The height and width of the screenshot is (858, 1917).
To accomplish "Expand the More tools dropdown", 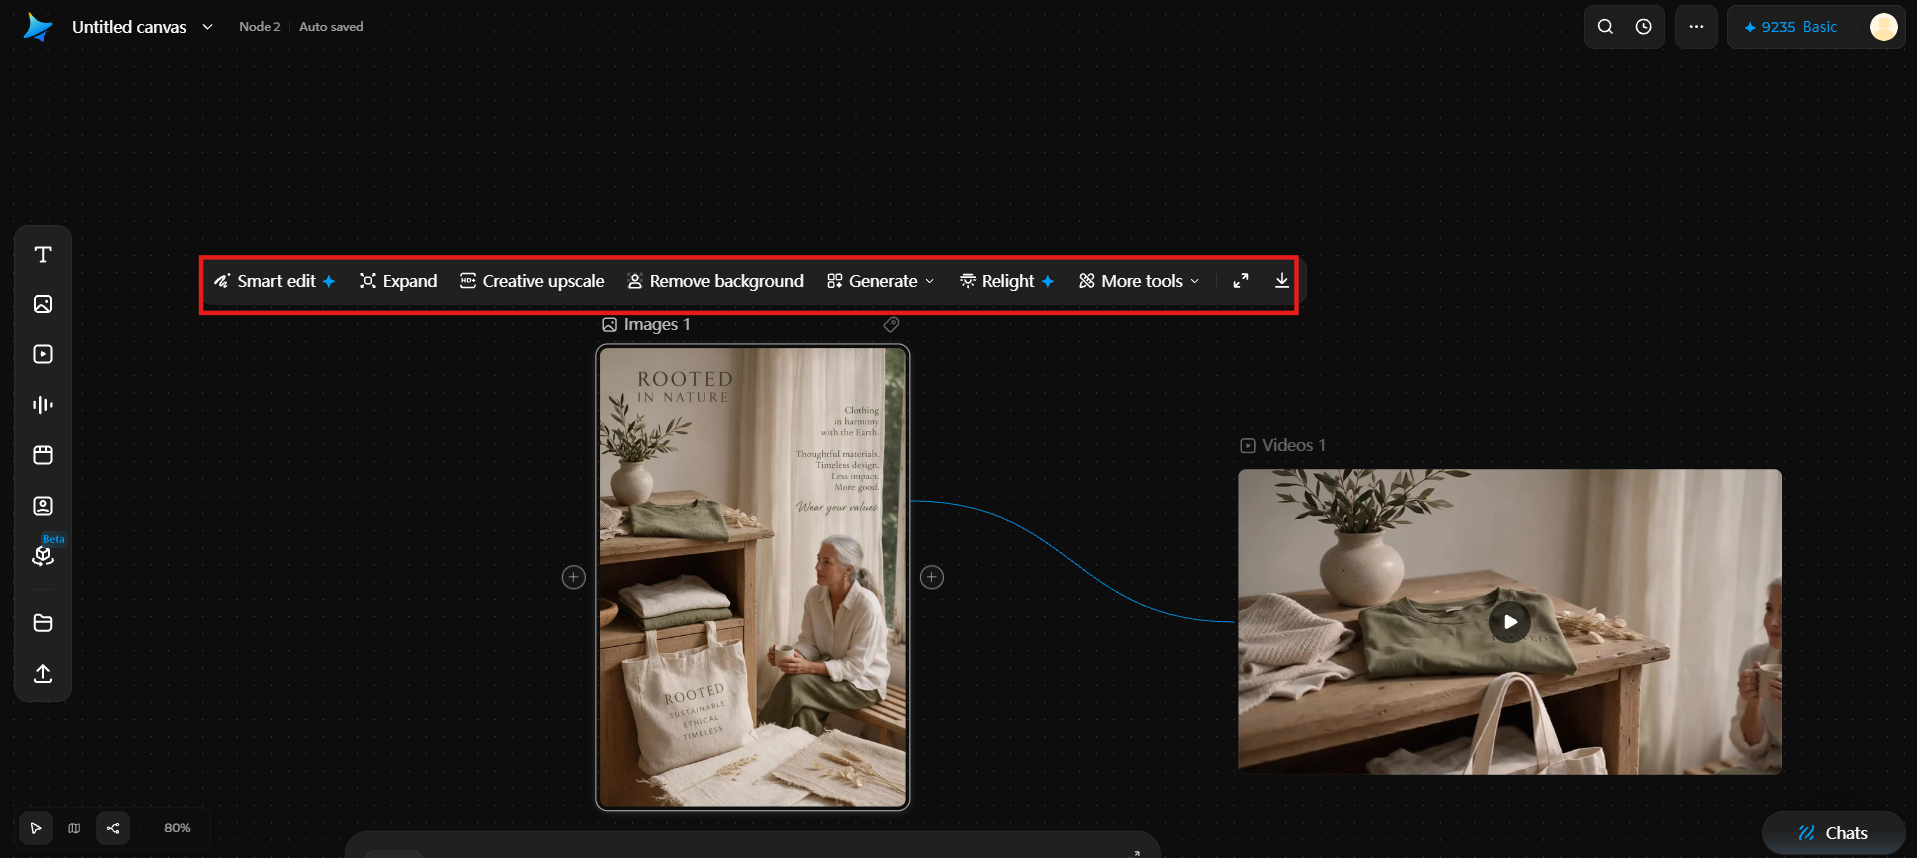I will pos(1139,281).
